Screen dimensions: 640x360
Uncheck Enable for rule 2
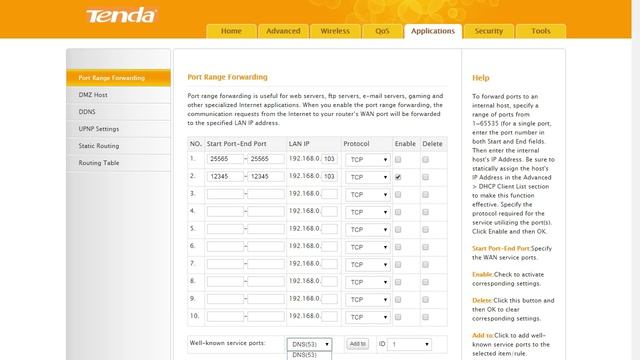398,177
